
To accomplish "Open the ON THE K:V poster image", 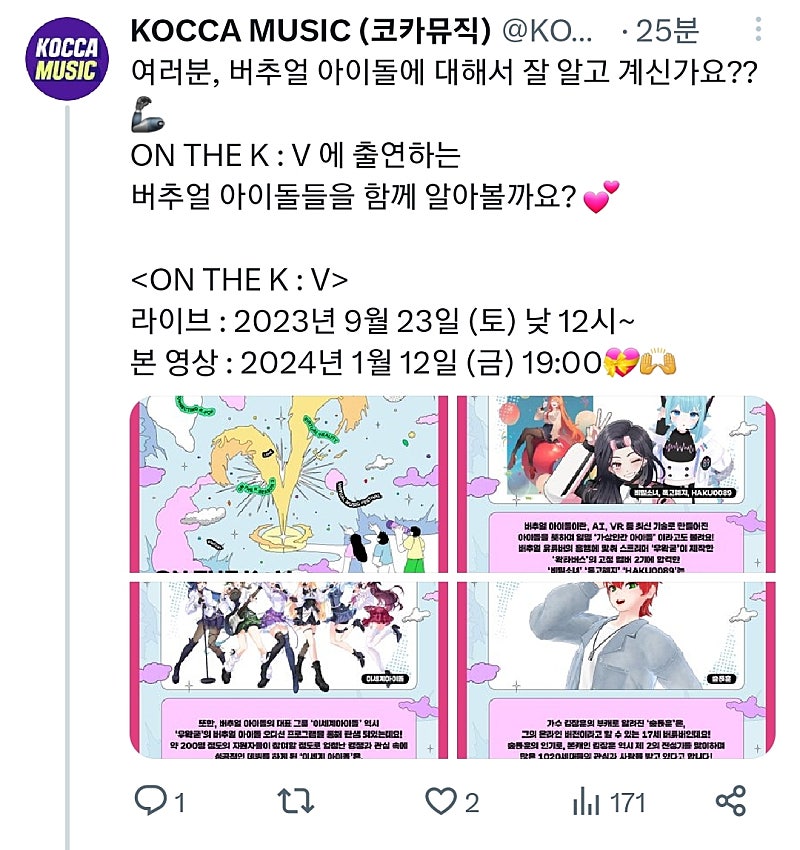I will tap(289, 484).
